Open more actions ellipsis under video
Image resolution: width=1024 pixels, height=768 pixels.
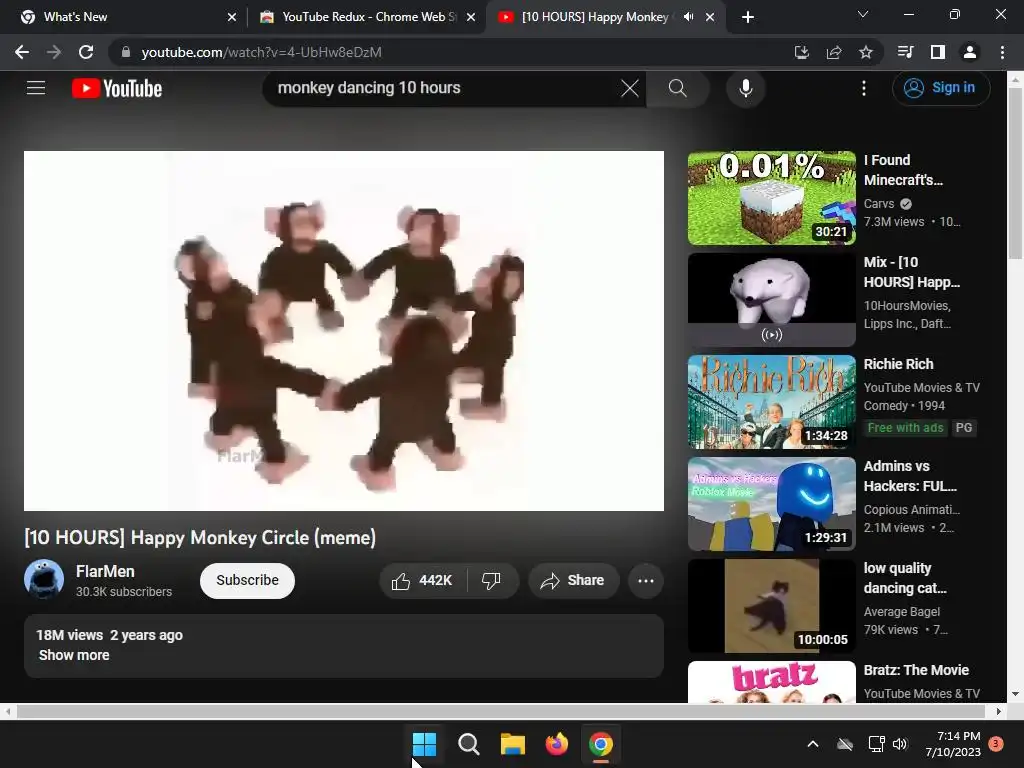tap(646, 581)
